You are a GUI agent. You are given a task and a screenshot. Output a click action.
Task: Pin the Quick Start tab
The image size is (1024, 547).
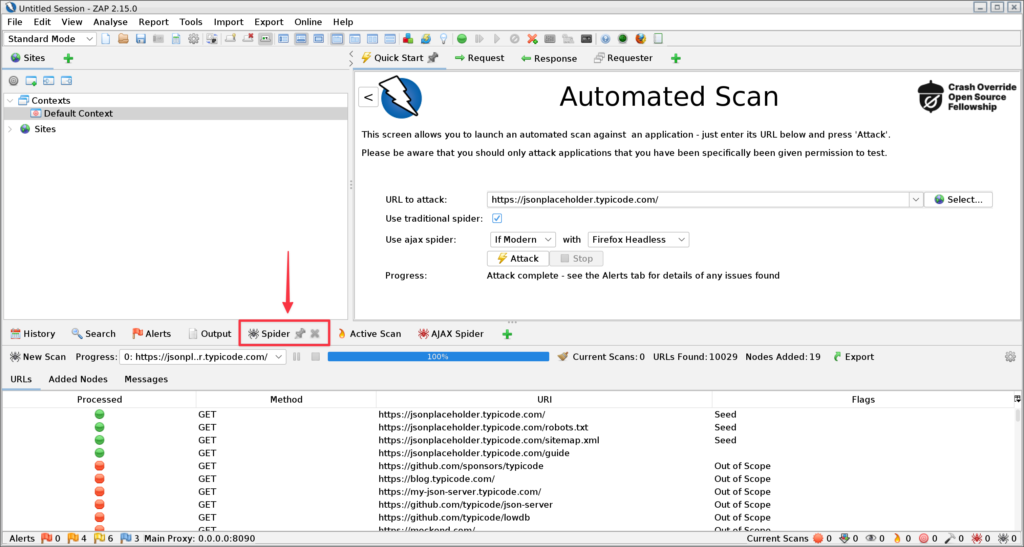432,57
